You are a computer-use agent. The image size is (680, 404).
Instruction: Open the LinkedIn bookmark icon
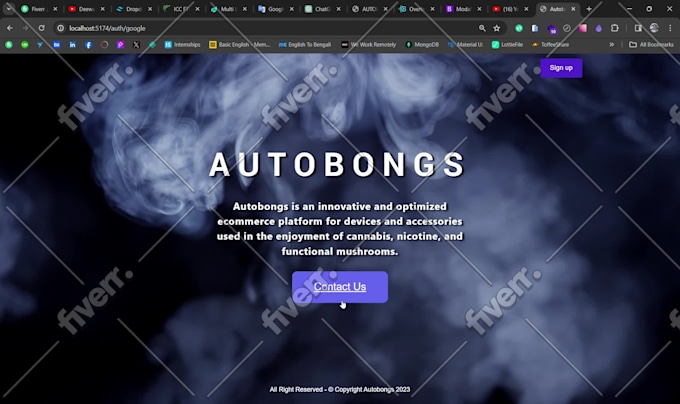coord(72,45)
